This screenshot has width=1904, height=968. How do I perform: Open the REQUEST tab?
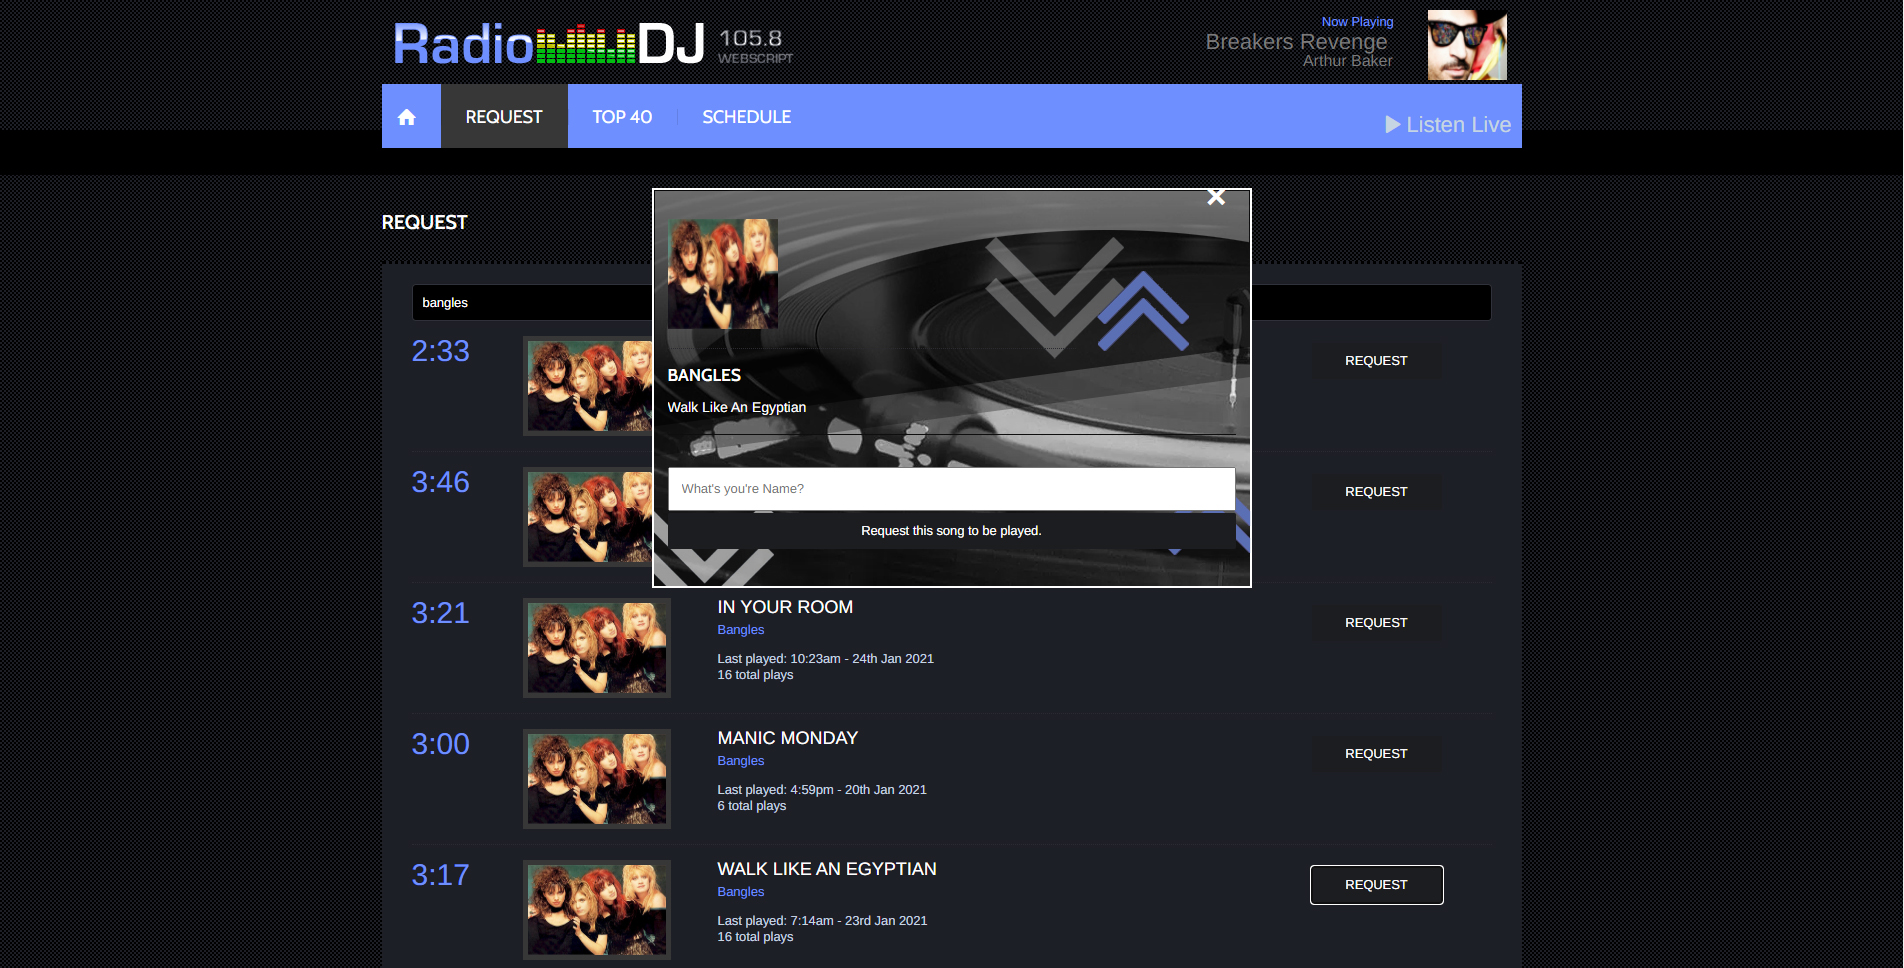[x=504, y=117]
